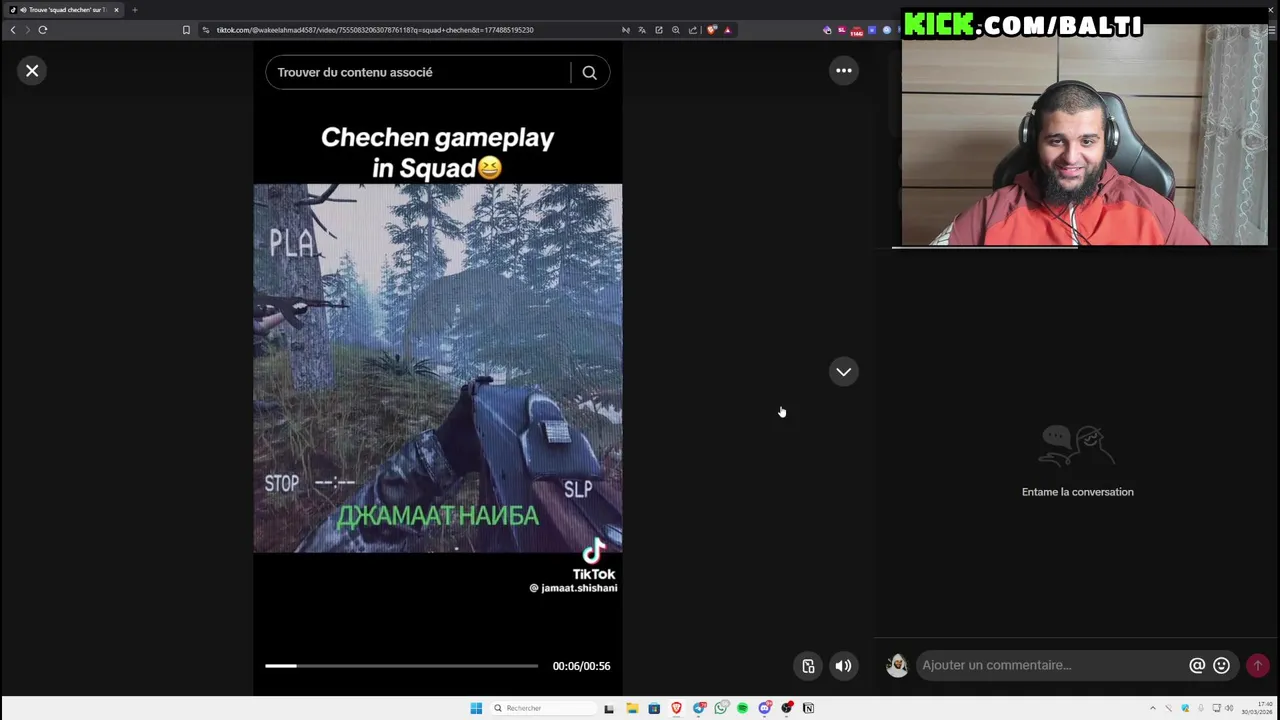Toggle the clear-display icon beside the volume
This screenshot has width=1280, height=720.
coord(808,666)
